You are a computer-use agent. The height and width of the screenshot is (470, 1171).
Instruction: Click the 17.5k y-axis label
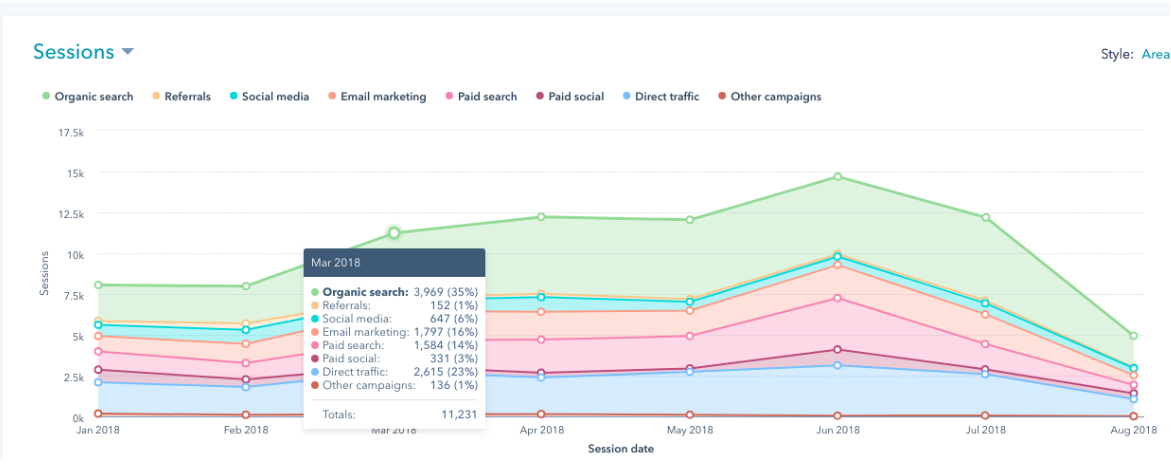coord(69,132)
